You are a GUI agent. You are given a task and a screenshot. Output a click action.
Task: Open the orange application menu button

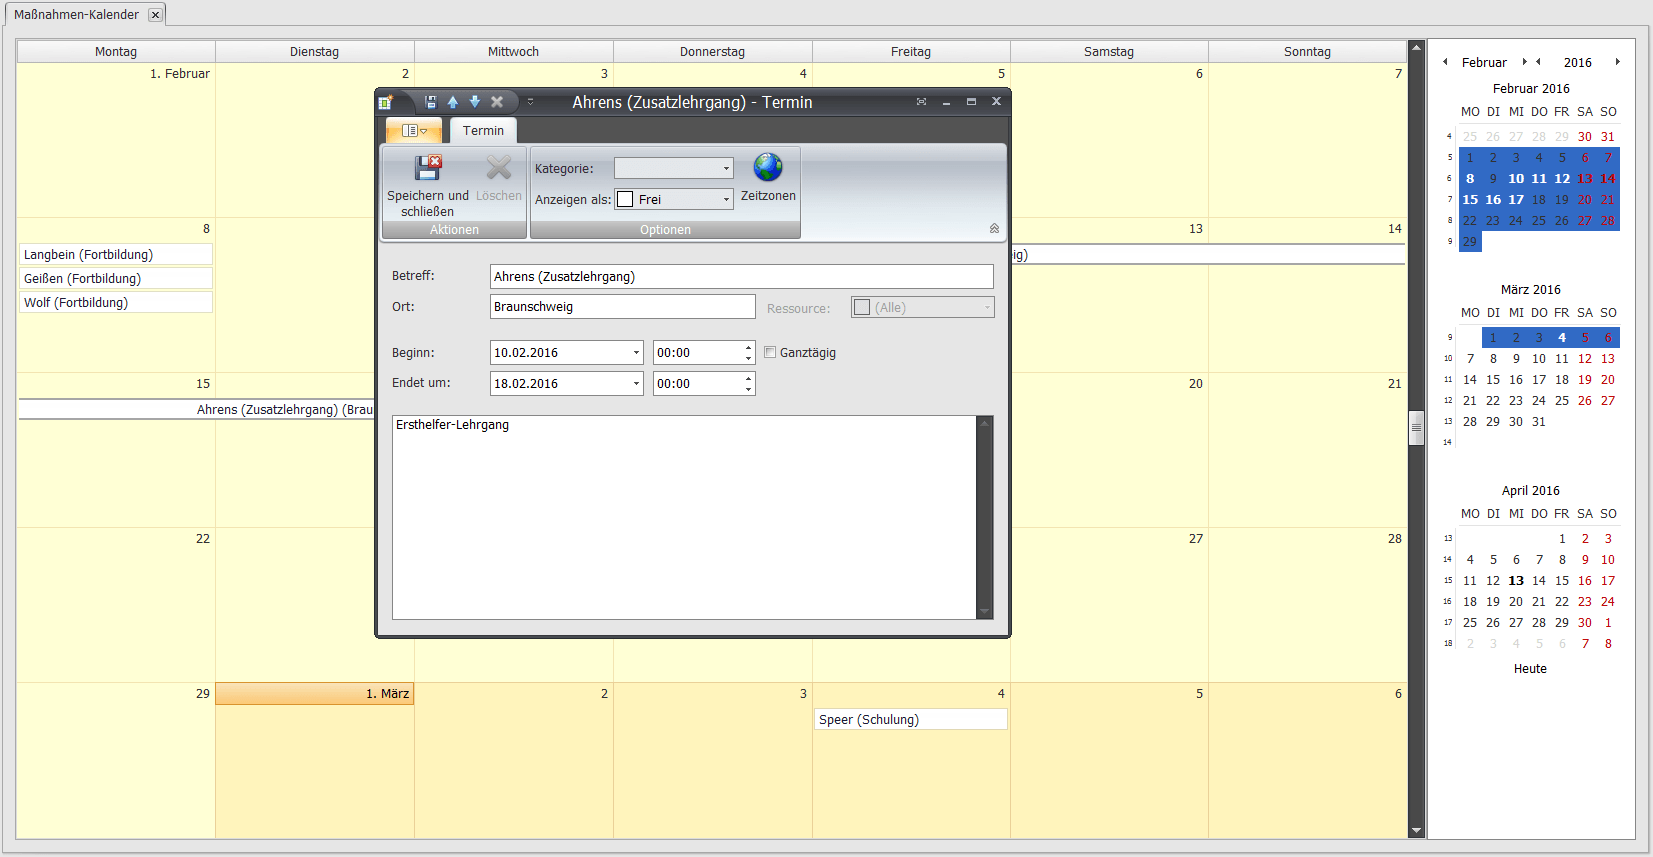pyautogui.click(x=414, y=131)
